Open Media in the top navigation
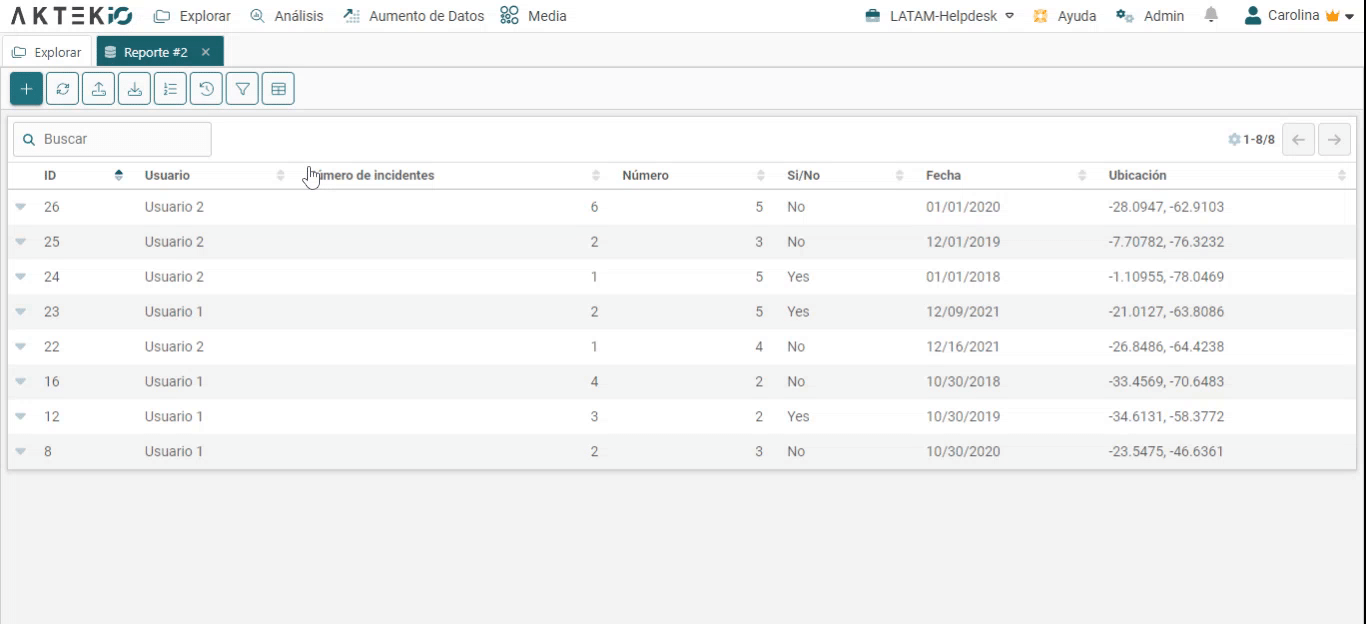The width and height of the screenshot is (1366, 624). coord(533,16)
